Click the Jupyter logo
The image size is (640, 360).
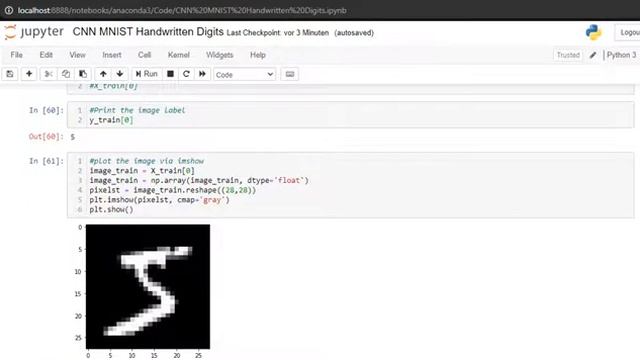tap(34, 32)
